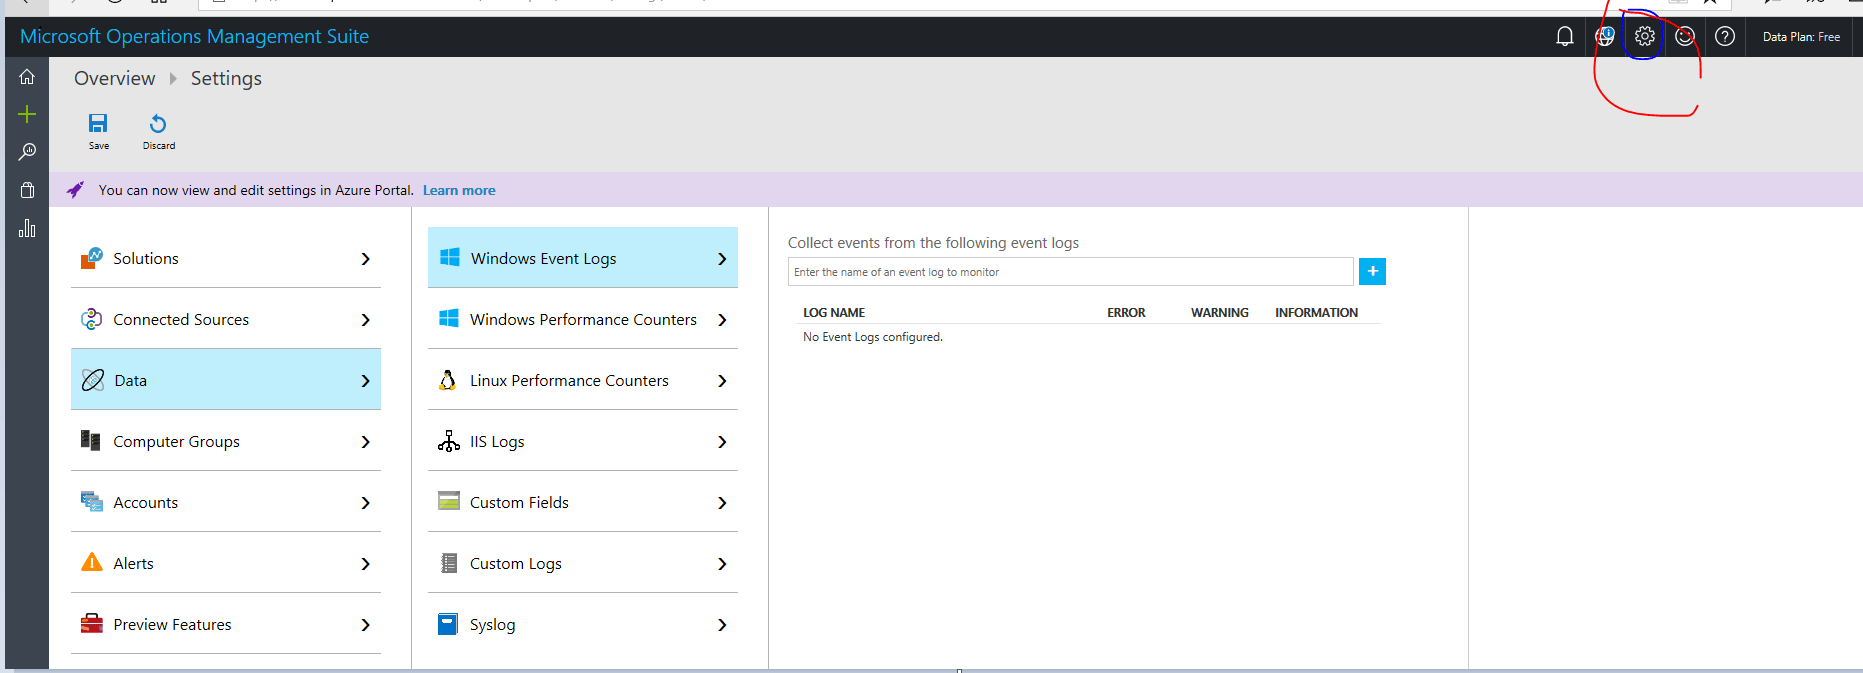Select Custom Fields data item

583,502
